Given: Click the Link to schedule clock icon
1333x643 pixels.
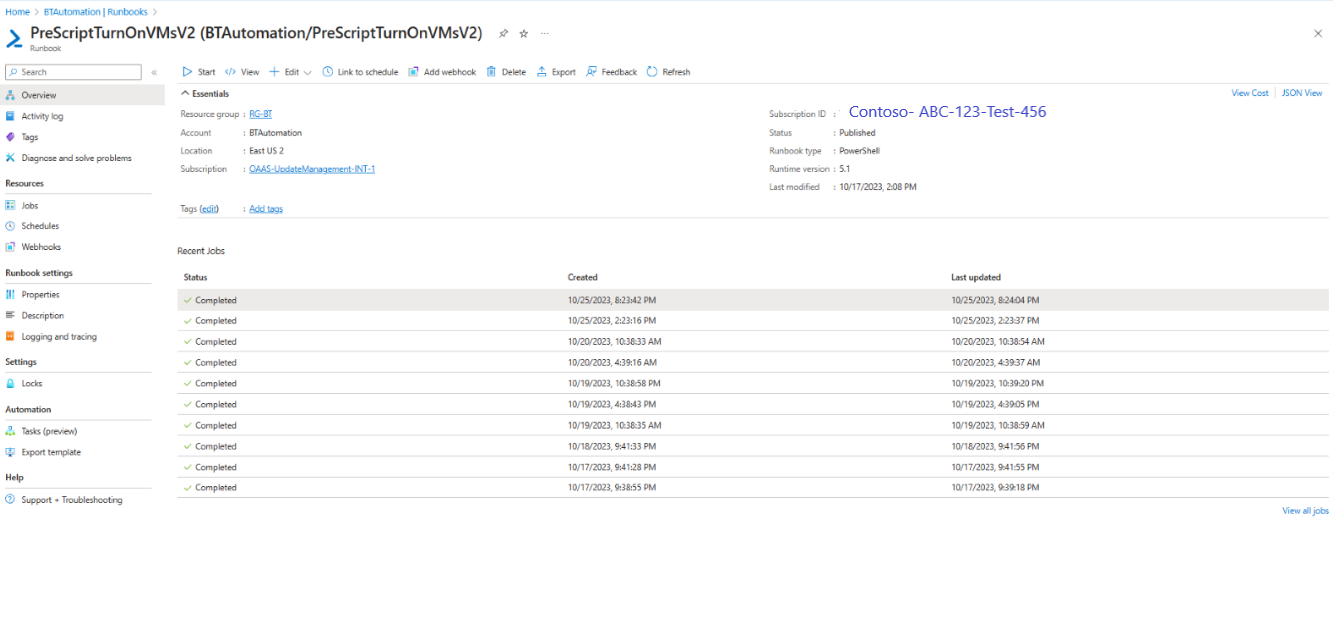Looking at the screenshot, I should 328,72.
